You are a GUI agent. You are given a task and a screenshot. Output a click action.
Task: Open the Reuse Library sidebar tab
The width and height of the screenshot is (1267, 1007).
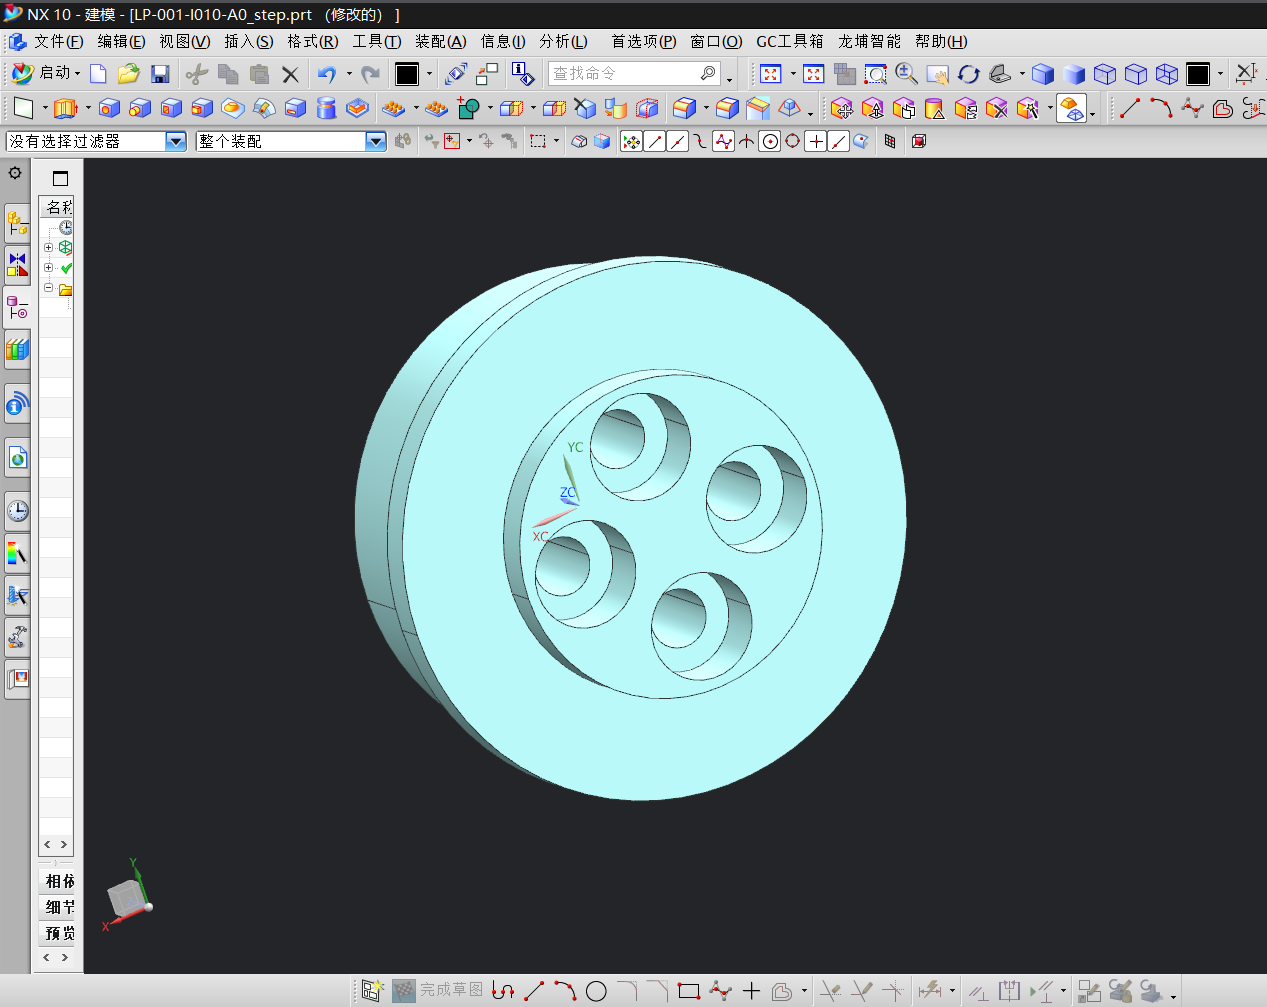17,349
